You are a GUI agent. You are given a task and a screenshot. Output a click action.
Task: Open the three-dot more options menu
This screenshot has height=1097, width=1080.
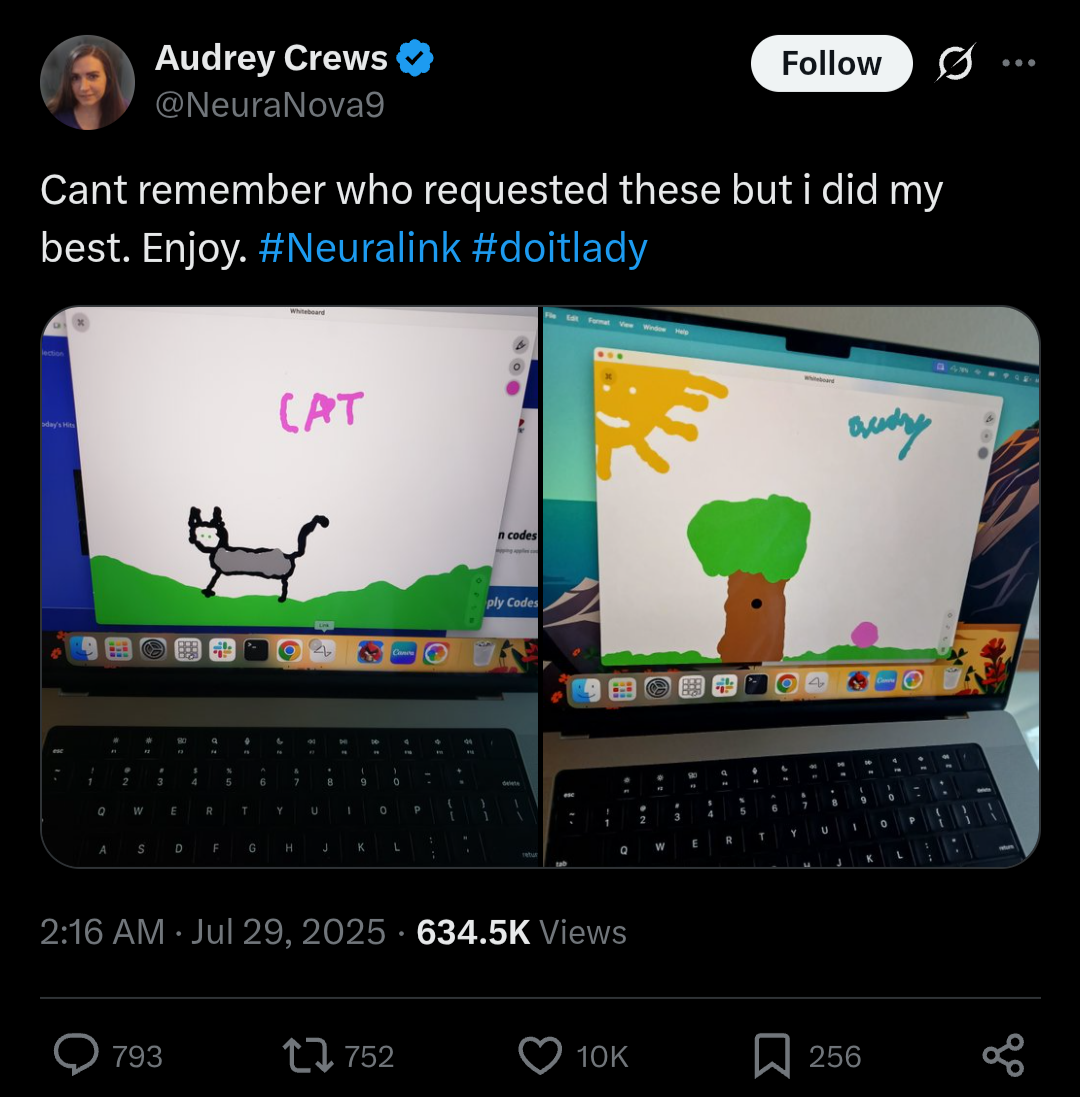[x=1018, y=63]
